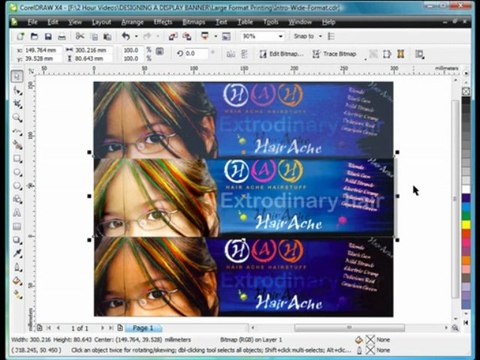Create a new document from toolbar

21,36
